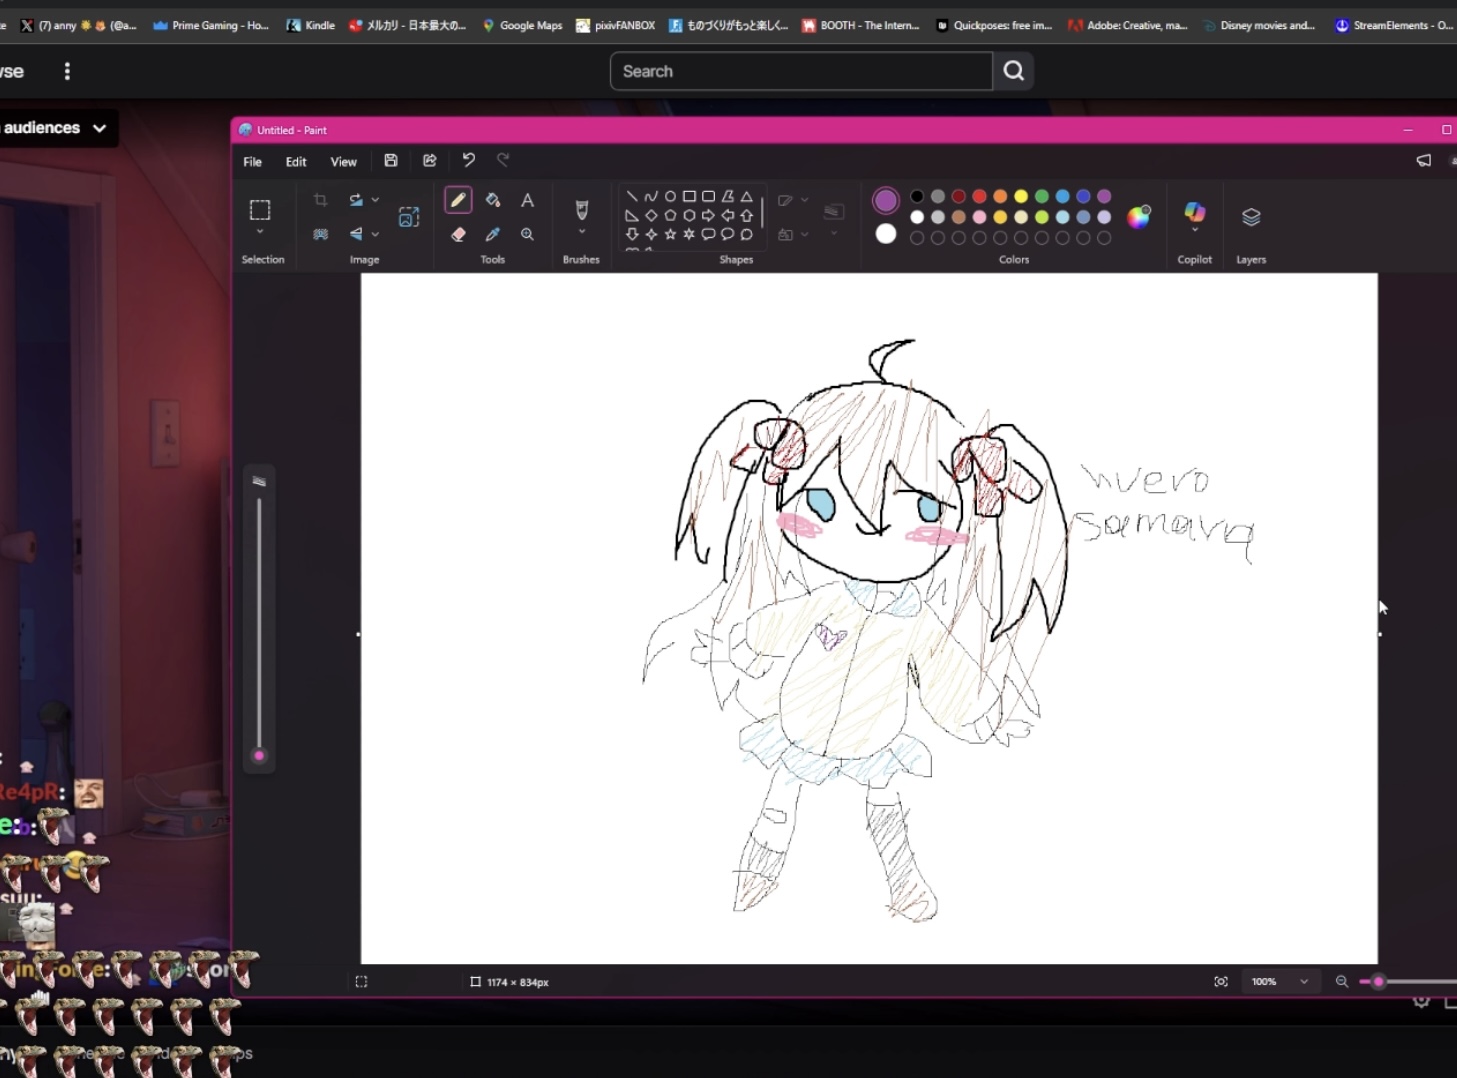1457x1078 pixels.
Task: Expand the Selection options chevron
Action: 260,232
